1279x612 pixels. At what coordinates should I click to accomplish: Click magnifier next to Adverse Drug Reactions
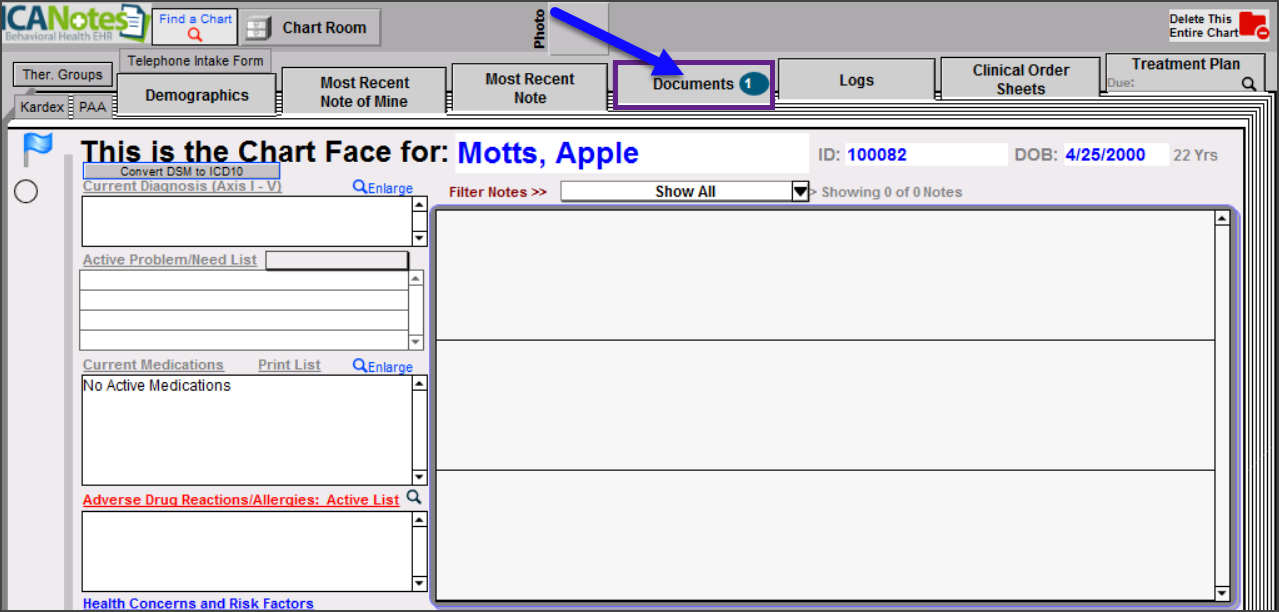414,498
